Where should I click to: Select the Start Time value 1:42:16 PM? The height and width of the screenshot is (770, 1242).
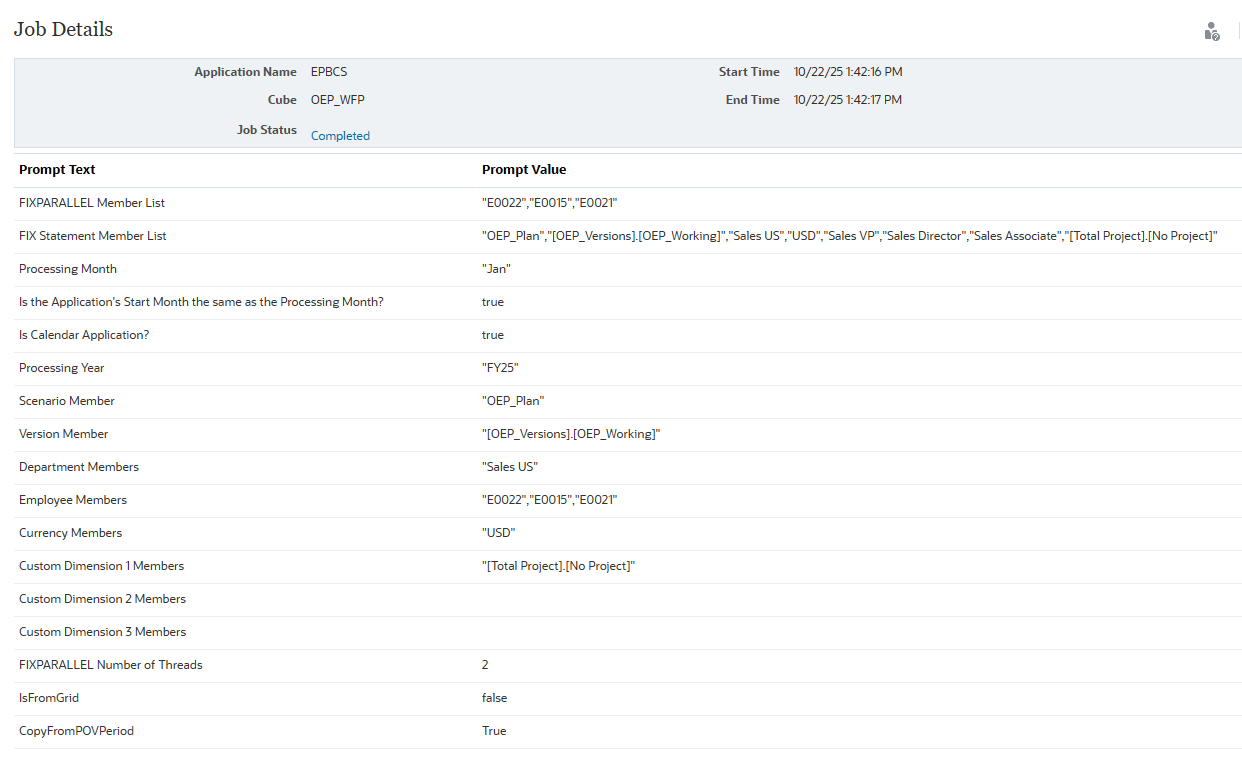848,72
